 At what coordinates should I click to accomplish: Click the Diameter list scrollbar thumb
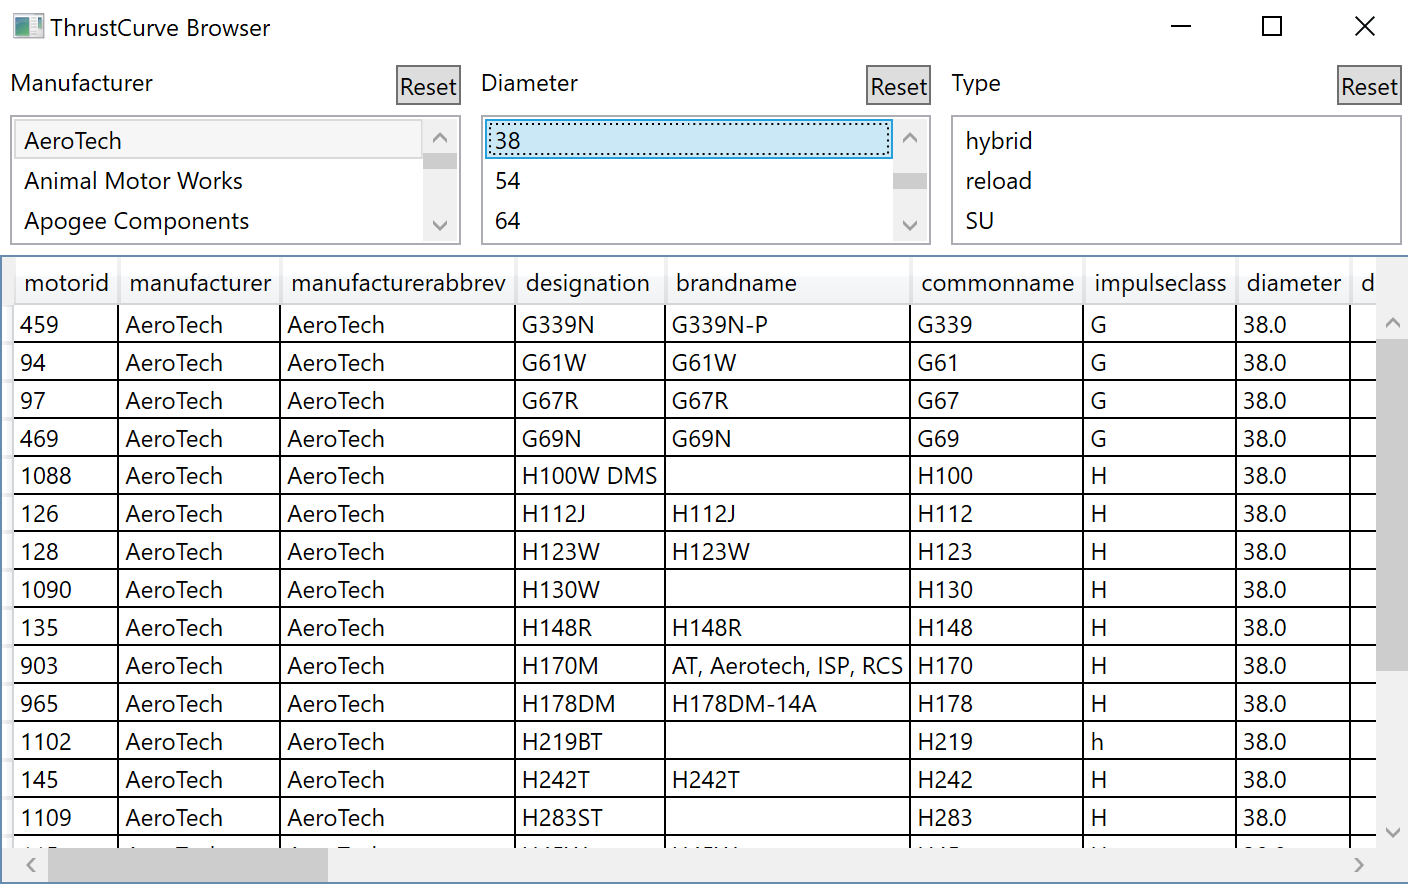(x=910, y=181)
